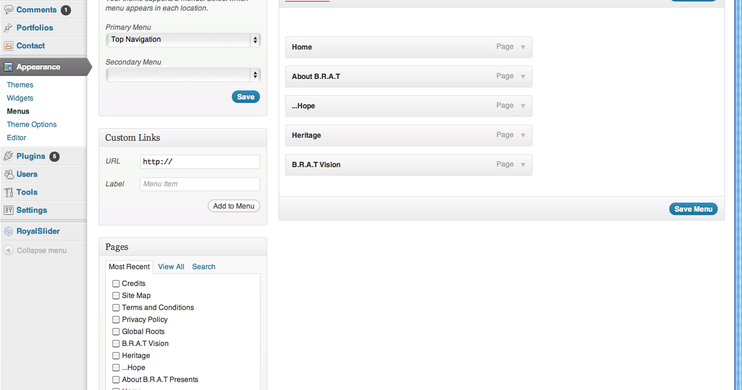The width and height of the screenshot is (742, 390).
Task: Expand the B.R.A.T Vision menu item arrow
Action: point(523,165)
